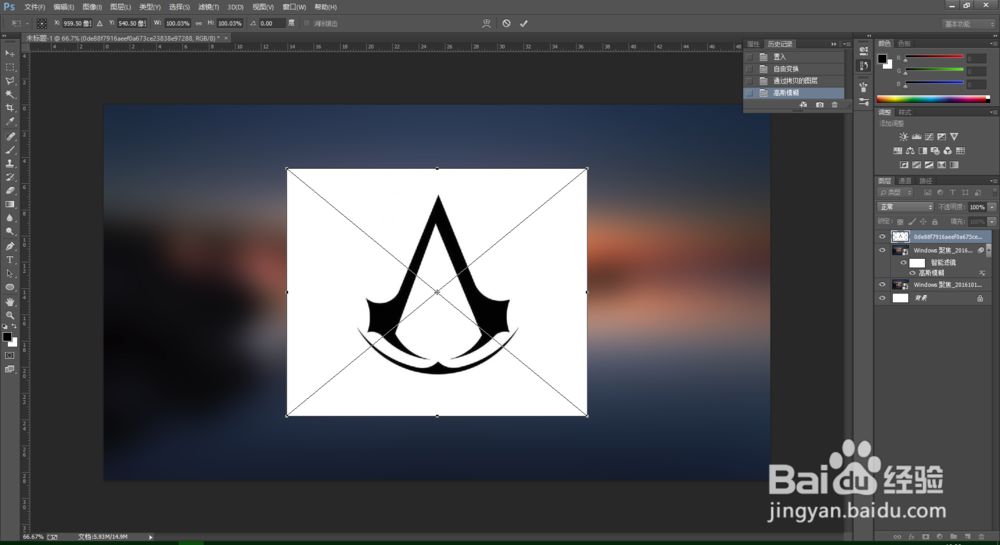
Task: Select the Ellipse shape tool
Action: (x=10, y=287)
